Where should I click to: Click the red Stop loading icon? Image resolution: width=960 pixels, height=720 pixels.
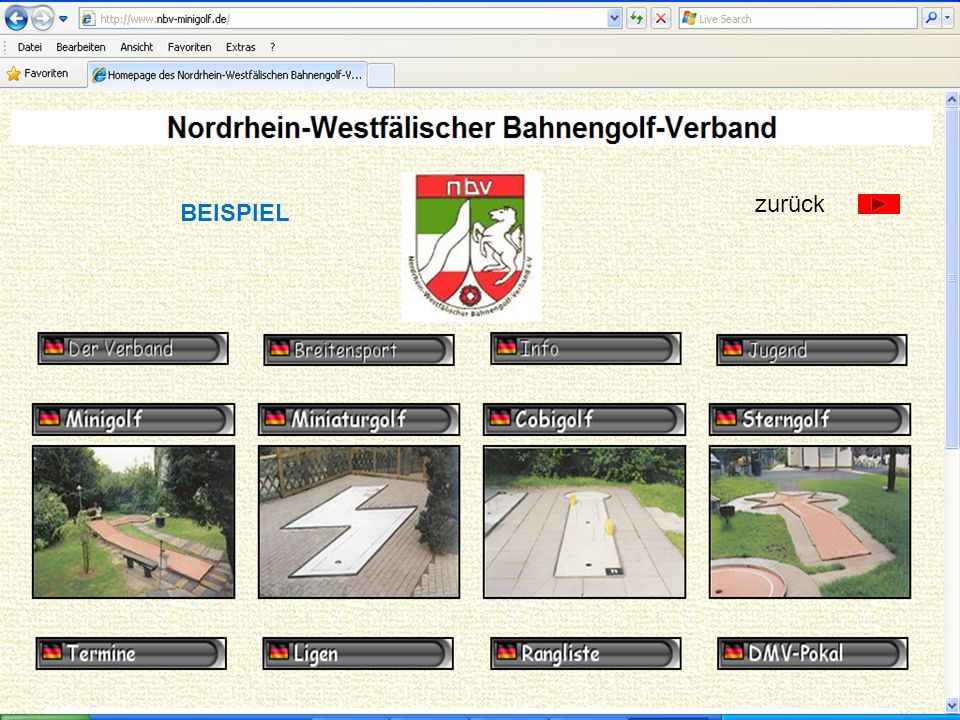pos(661,19)
